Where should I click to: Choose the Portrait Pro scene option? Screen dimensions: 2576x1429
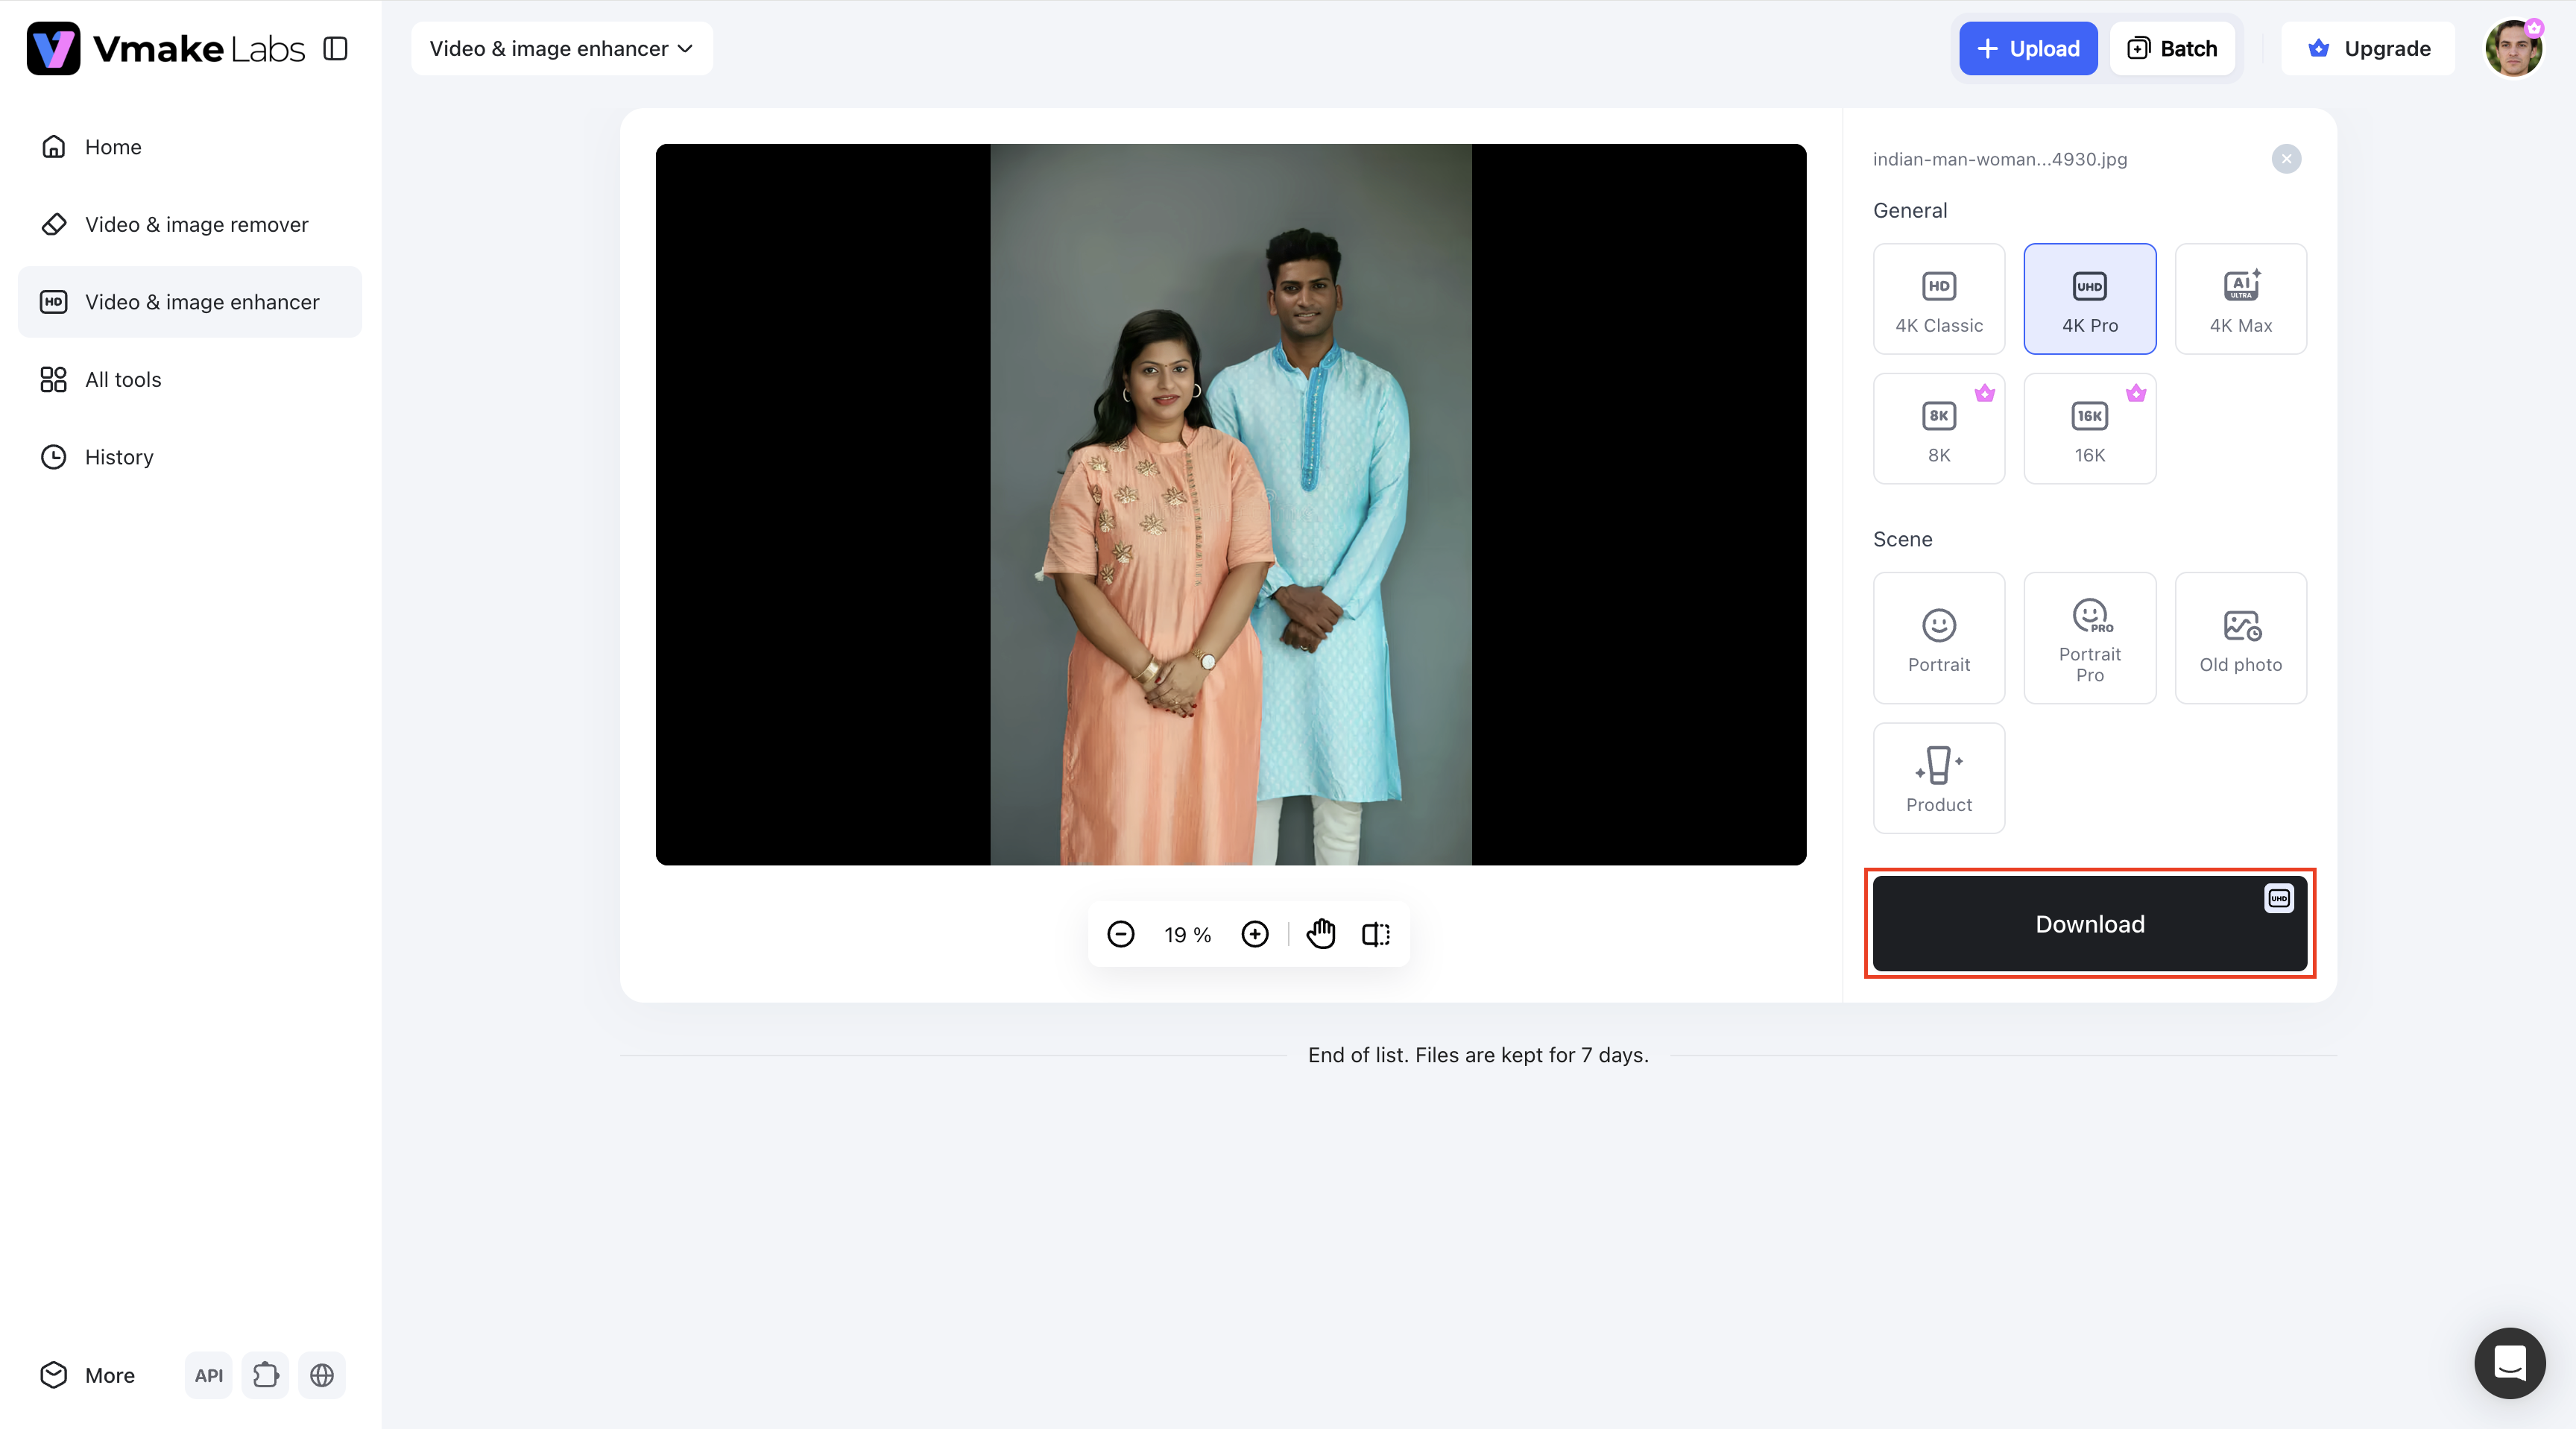tap(2090, 638)
